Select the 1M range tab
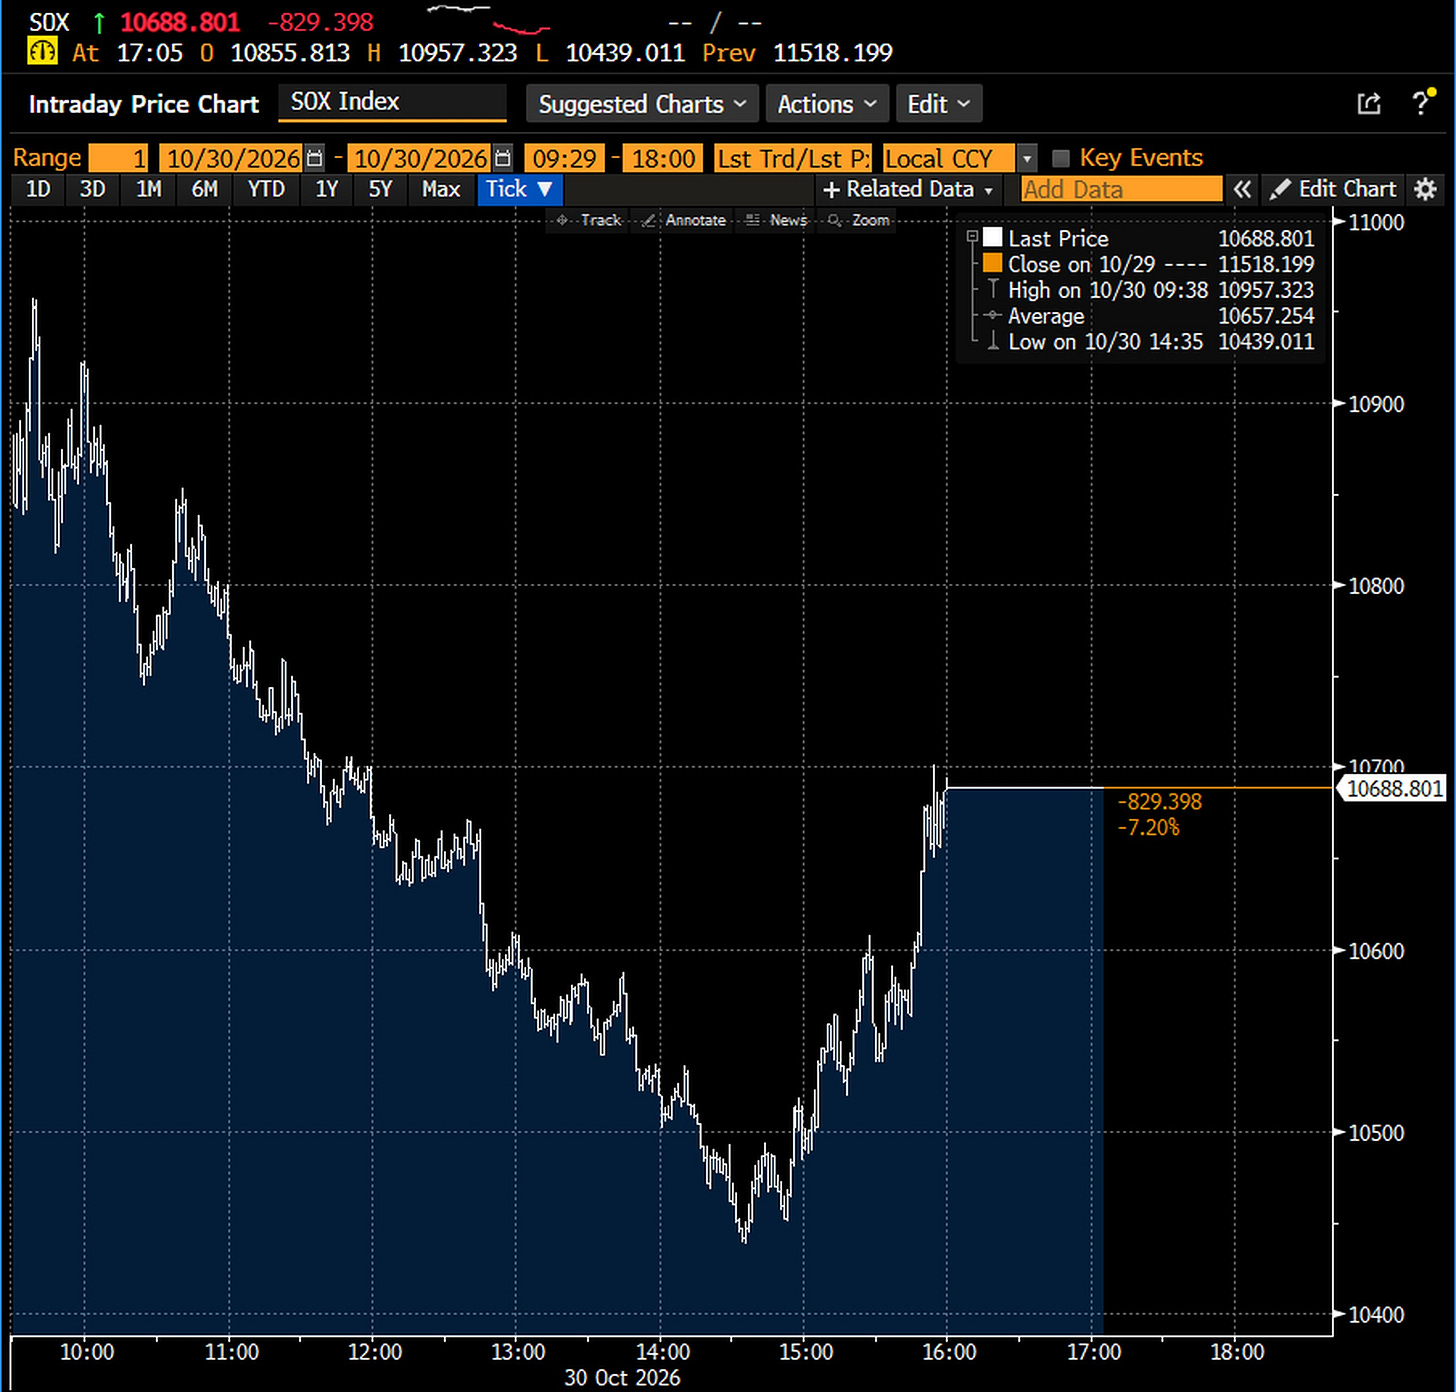 [148, 189]
